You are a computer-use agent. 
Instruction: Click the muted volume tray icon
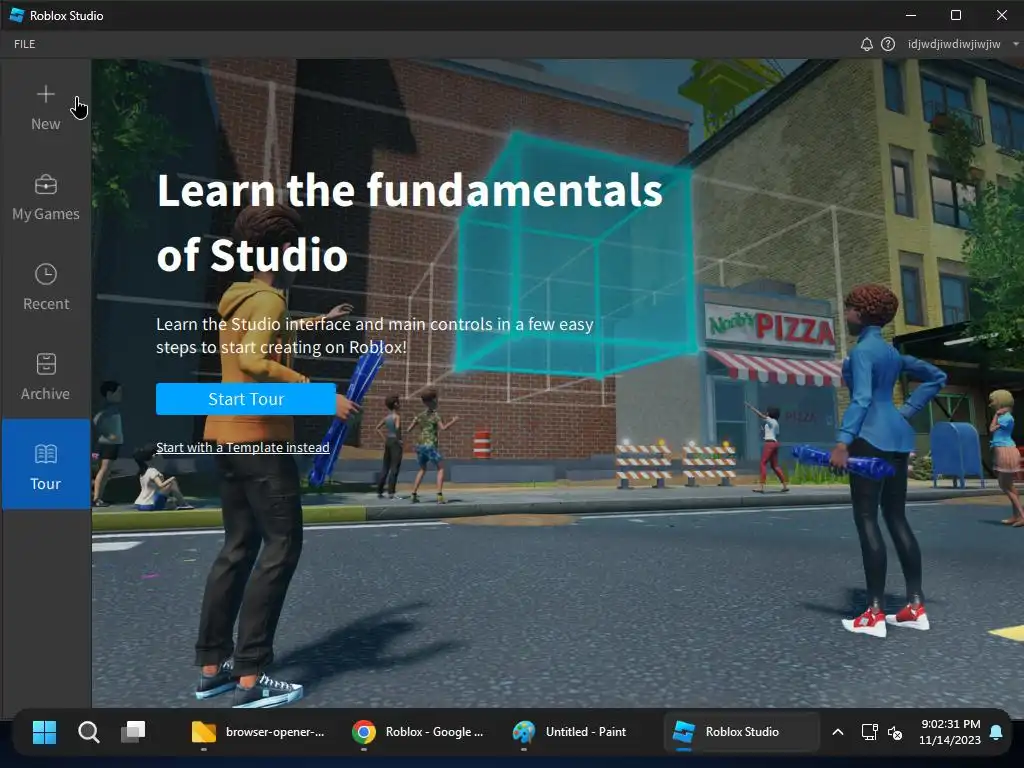895,732
